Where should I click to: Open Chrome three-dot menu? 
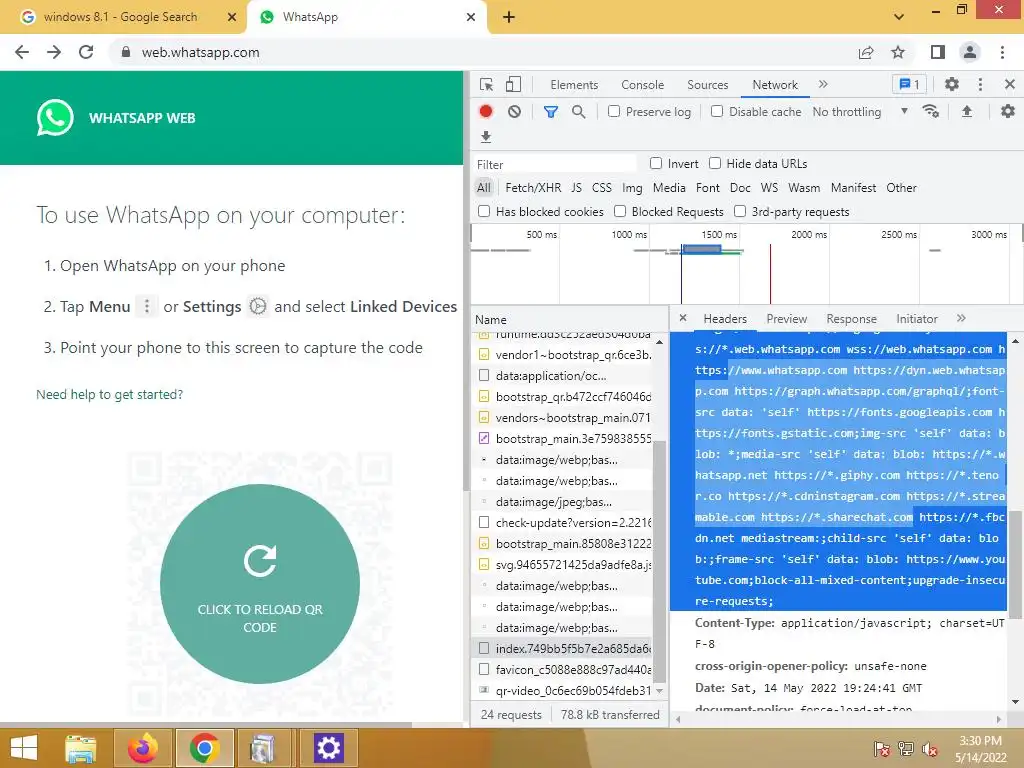pos(1002,52)
